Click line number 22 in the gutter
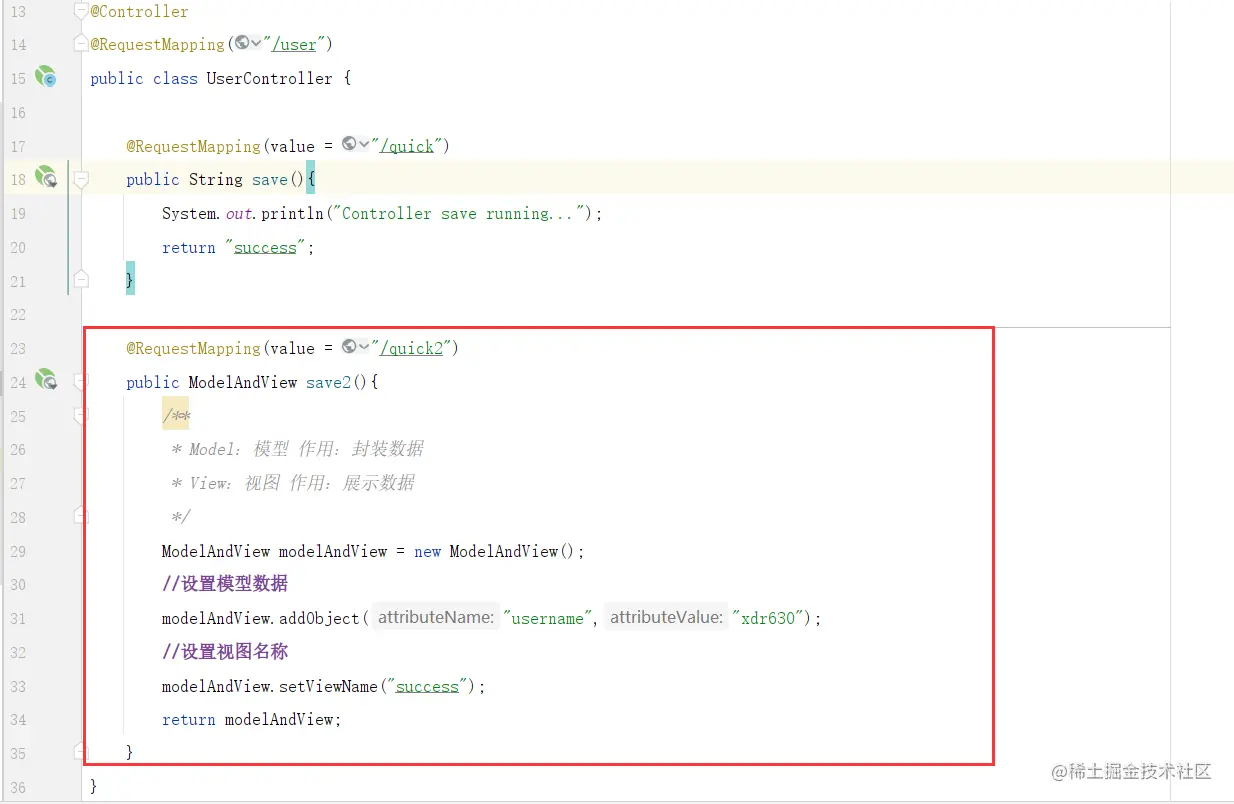 point(18,315)
